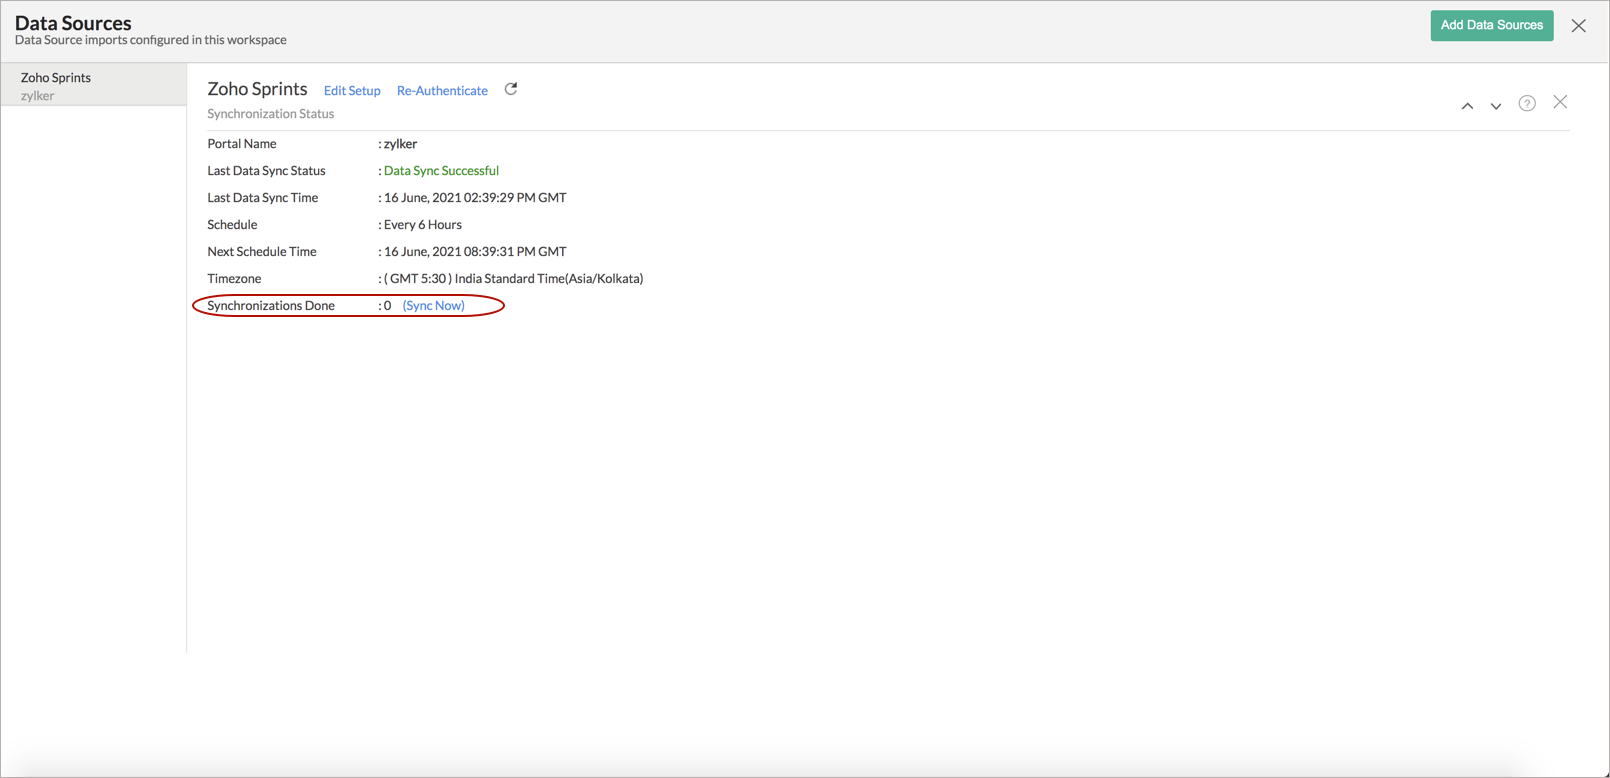Click the Portal Name label
The image size is (1610, 778).
(242, 143)
